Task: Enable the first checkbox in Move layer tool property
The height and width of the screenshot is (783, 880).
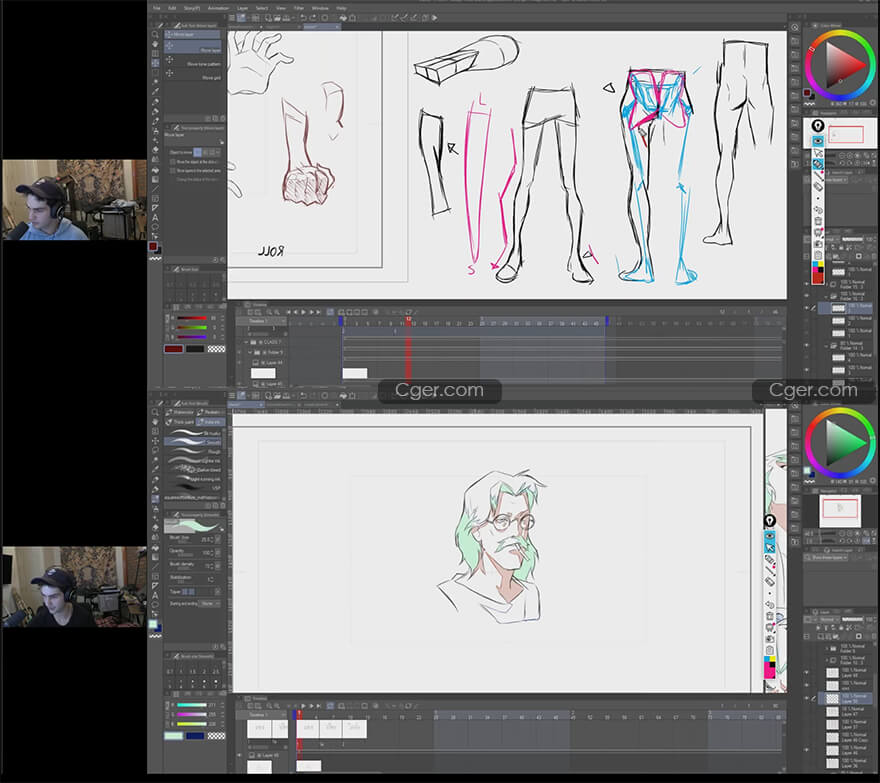Action: tap(171, 161)
